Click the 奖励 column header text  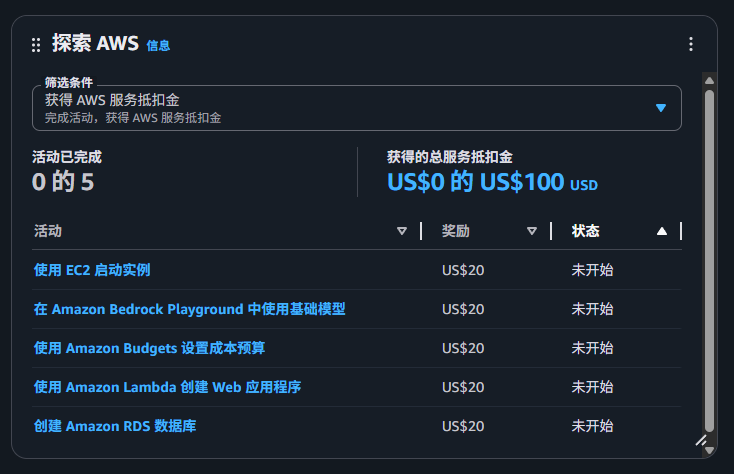456,231
